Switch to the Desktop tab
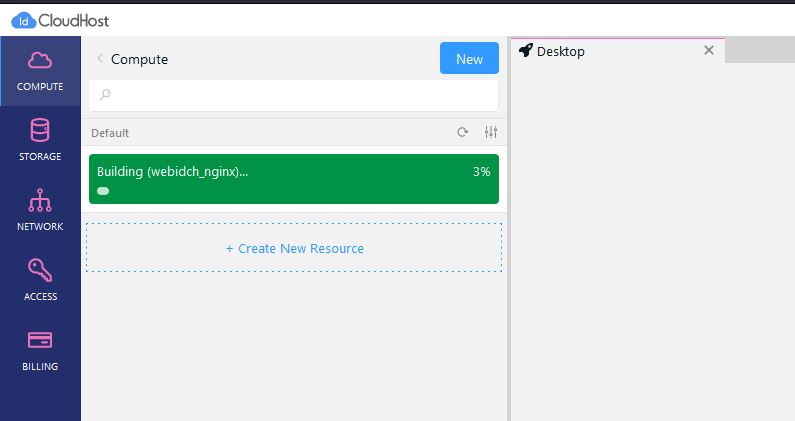 [618, 51]
